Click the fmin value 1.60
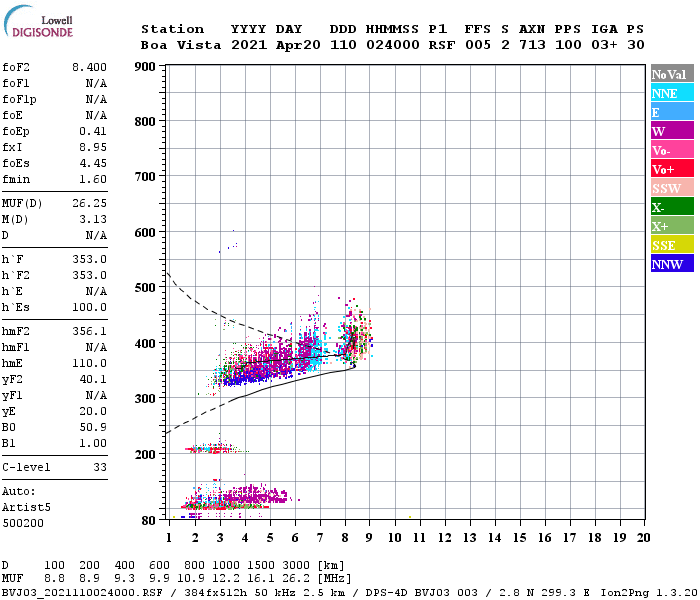 [x=93, y=179]
